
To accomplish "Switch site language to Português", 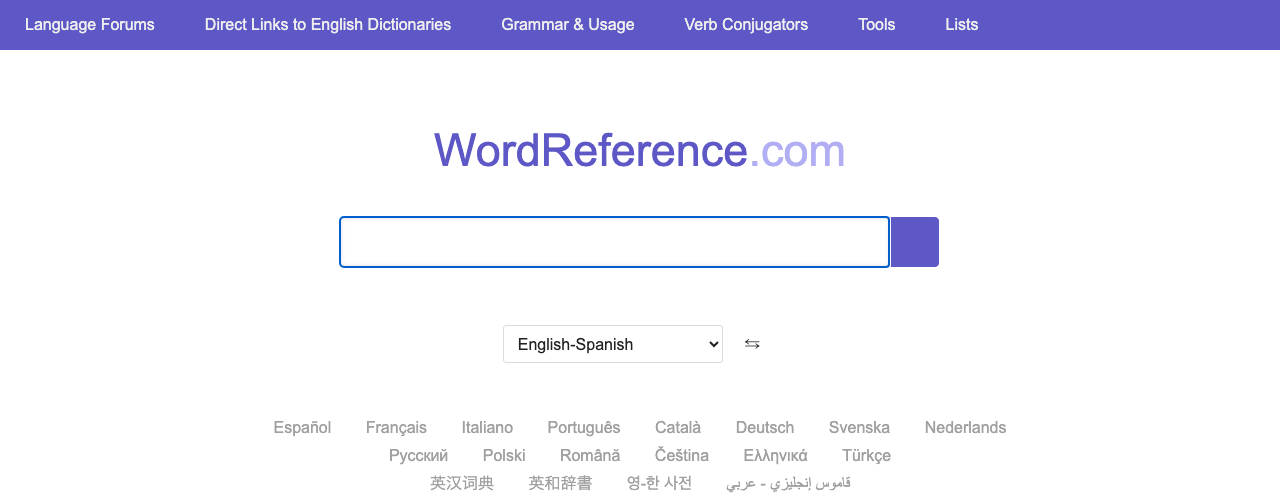I will [x=584, y=428].
